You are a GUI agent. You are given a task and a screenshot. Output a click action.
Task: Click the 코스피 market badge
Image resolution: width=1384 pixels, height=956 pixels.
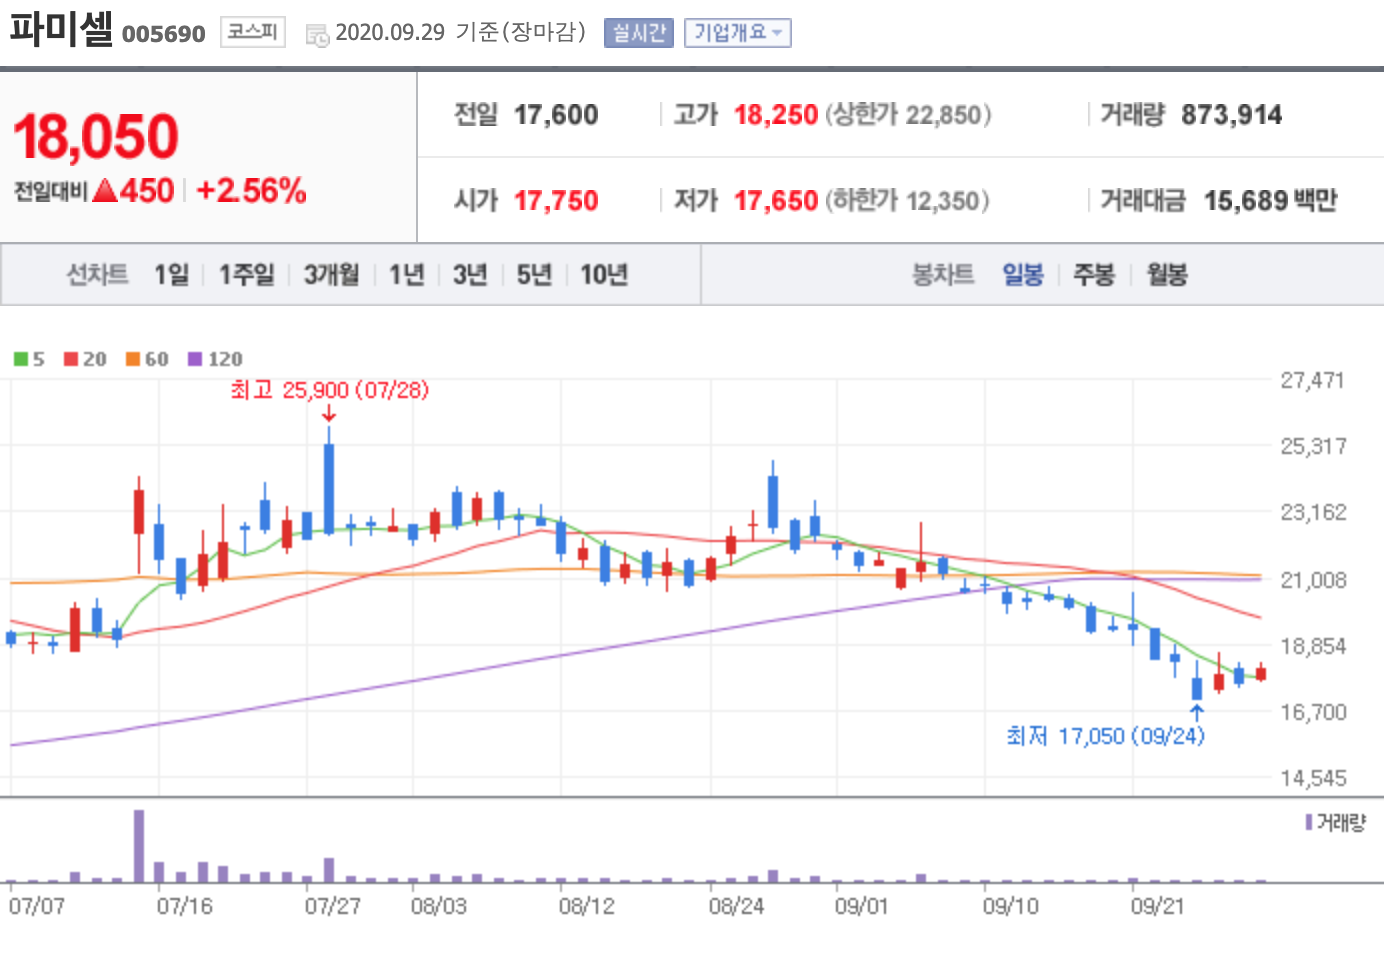pos(253,32)
